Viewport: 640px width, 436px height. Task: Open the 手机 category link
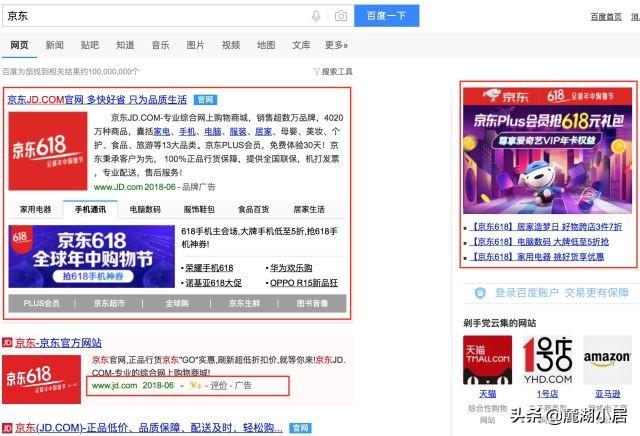(187, 131)
